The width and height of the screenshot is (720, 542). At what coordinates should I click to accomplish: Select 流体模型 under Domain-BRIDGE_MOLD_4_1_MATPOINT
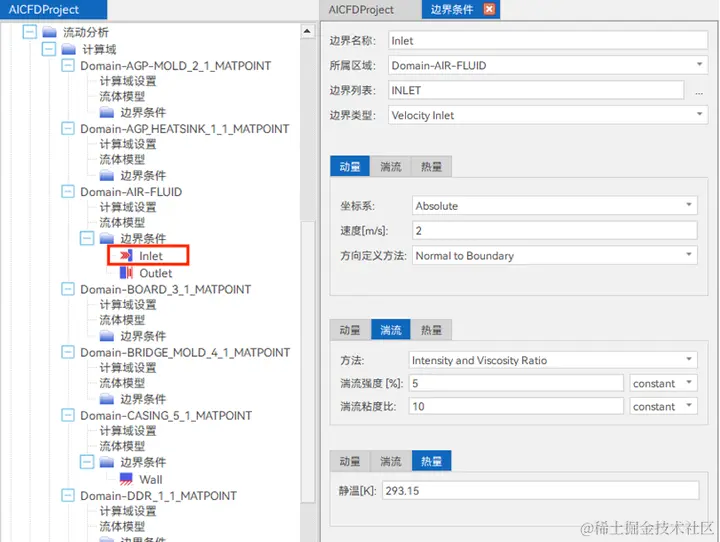pos(122,383)
